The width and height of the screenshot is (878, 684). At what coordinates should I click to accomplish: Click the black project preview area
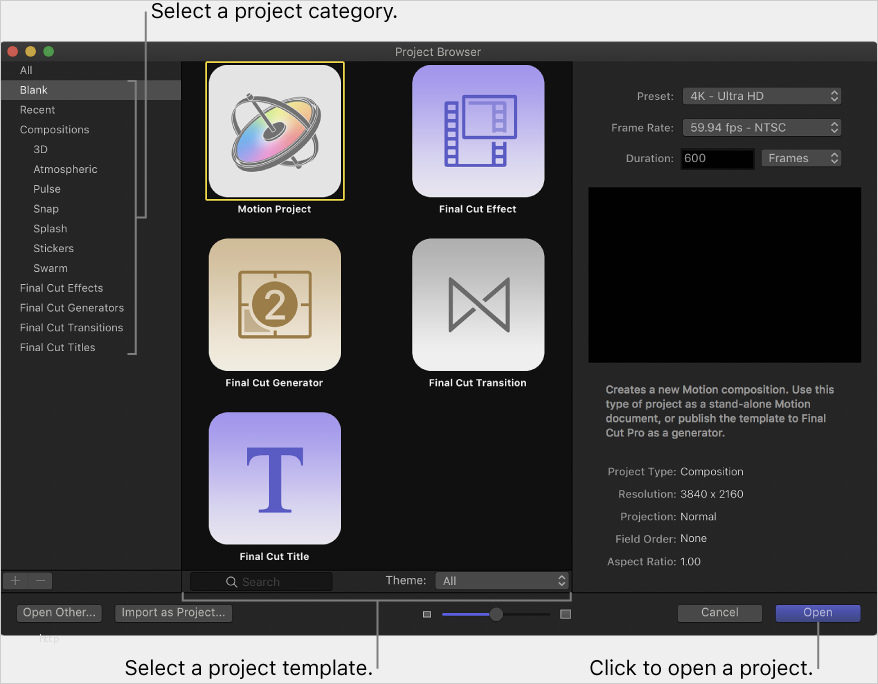point(725,275)
